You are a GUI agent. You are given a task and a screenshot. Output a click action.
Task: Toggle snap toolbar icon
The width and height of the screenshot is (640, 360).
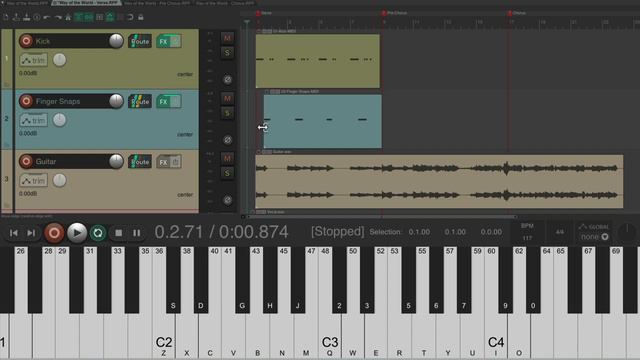pos(130,17)
